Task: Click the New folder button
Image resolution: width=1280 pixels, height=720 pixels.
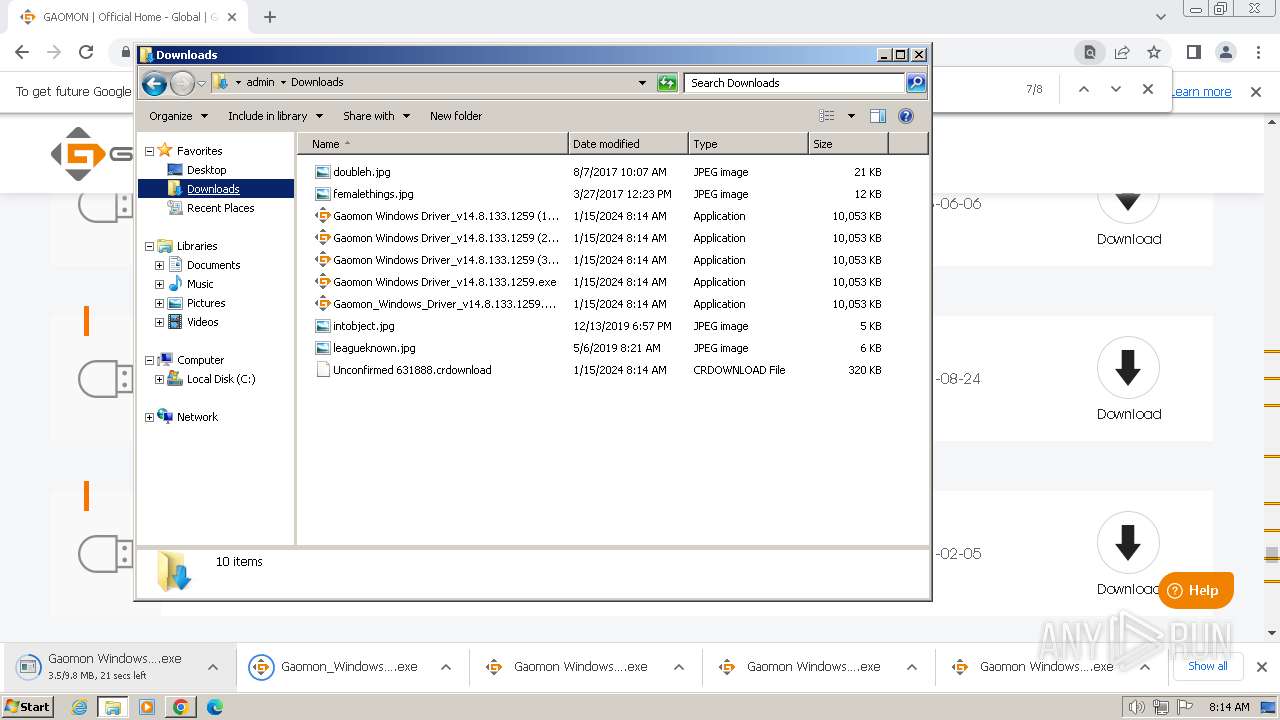Action: pyautogui.click(x=456, y=116)
